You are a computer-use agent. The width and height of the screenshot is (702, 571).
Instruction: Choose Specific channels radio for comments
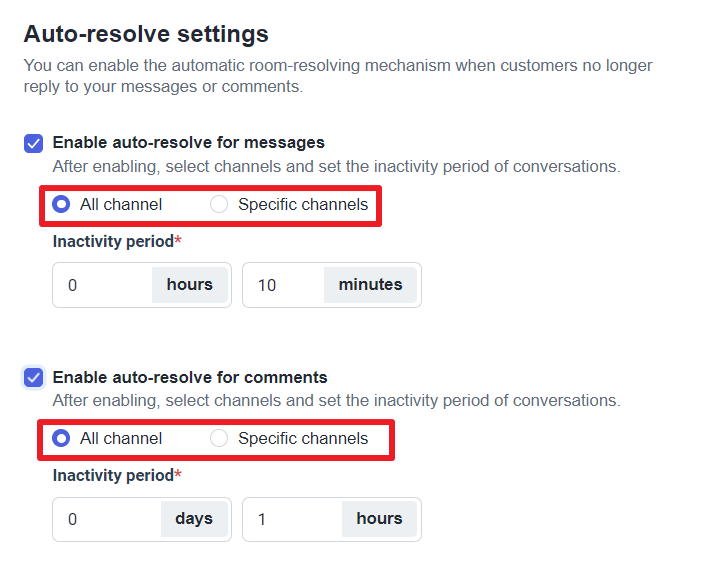pyautogui.click(x=219, y=439)
